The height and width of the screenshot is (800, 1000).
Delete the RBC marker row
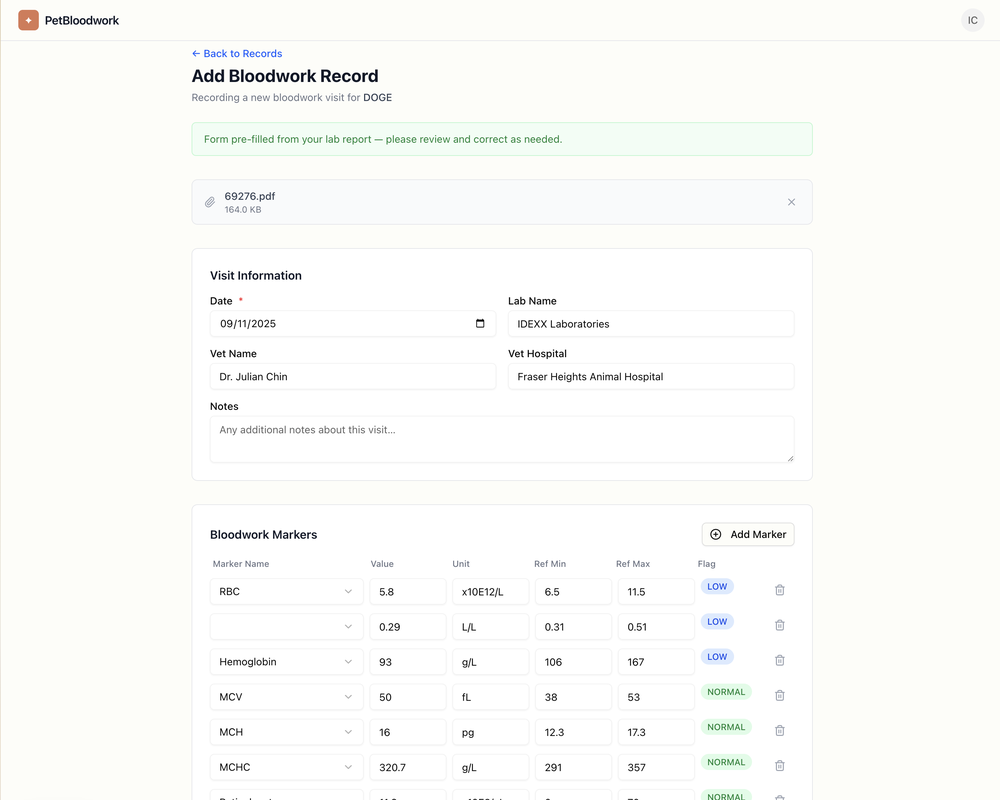[x=779, y=590]
